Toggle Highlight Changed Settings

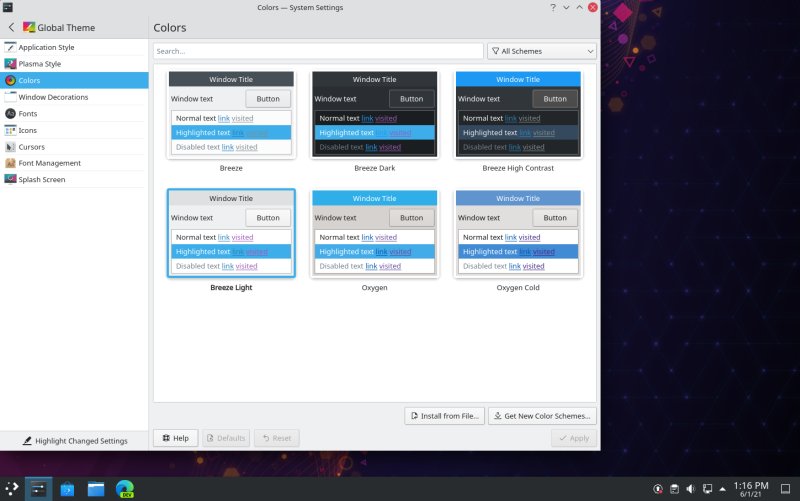point(74,440)
